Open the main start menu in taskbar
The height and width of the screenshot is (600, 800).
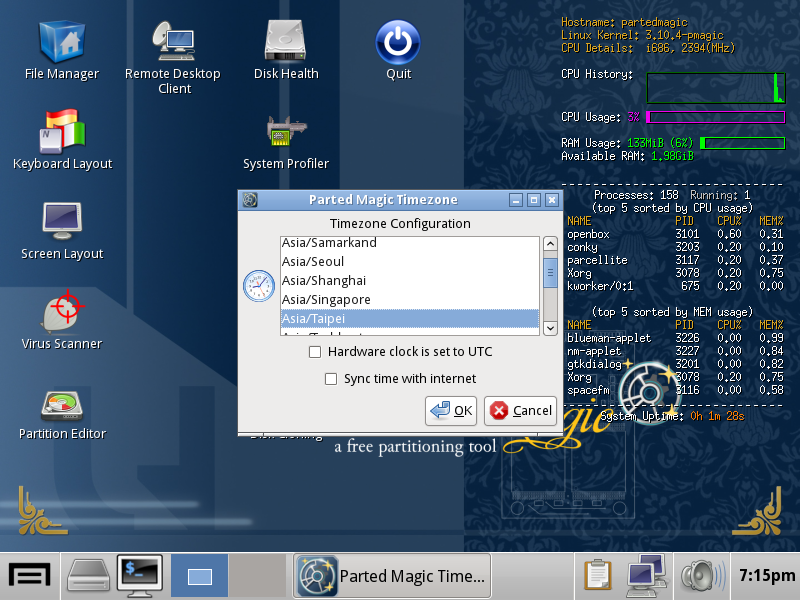(x=30, y=575)
